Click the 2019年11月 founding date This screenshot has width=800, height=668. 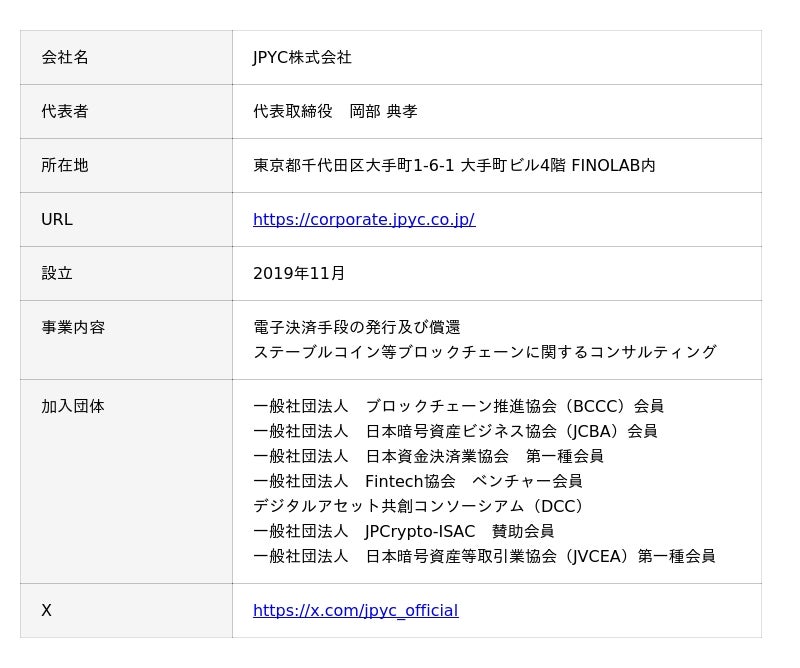[x=299, y=274]
